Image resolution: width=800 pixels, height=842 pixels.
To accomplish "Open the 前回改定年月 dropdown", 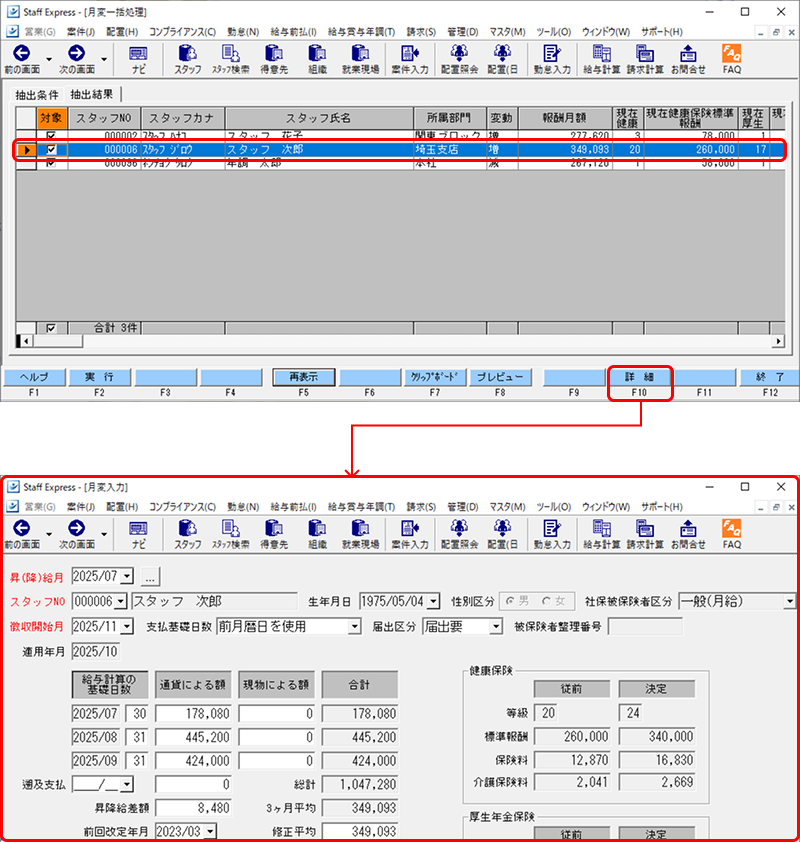I will [210, 831].
